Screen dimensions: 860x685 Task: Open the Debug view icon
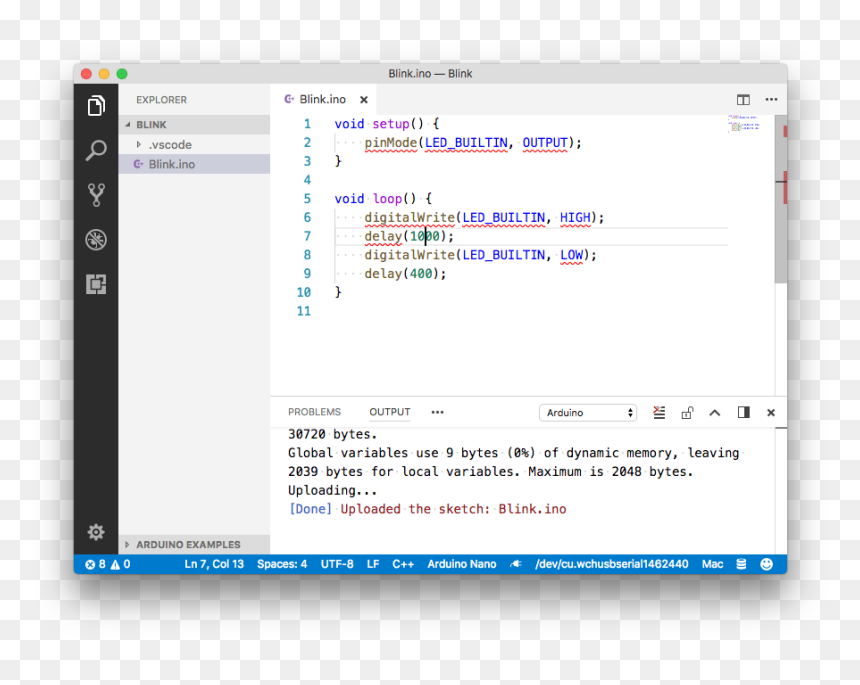click(96, 240)
